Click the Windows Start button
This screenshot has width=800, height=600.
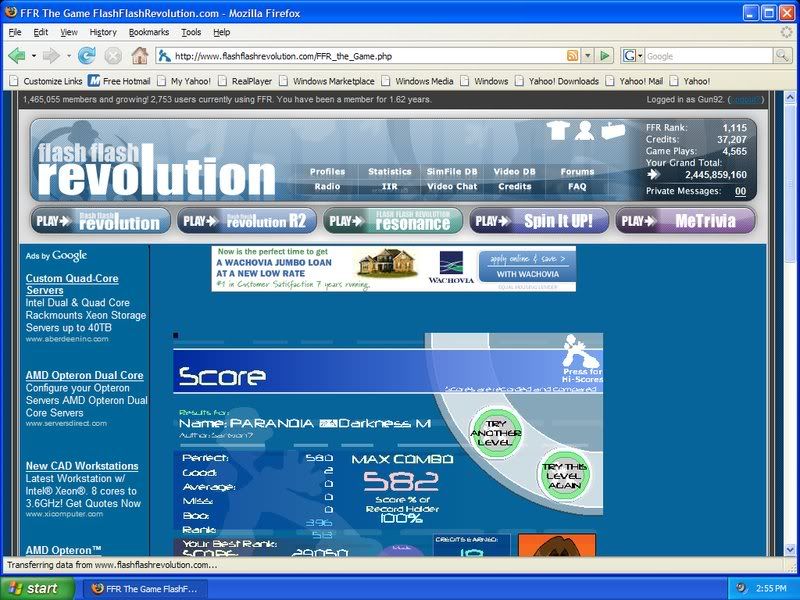[x=34, y=588]
